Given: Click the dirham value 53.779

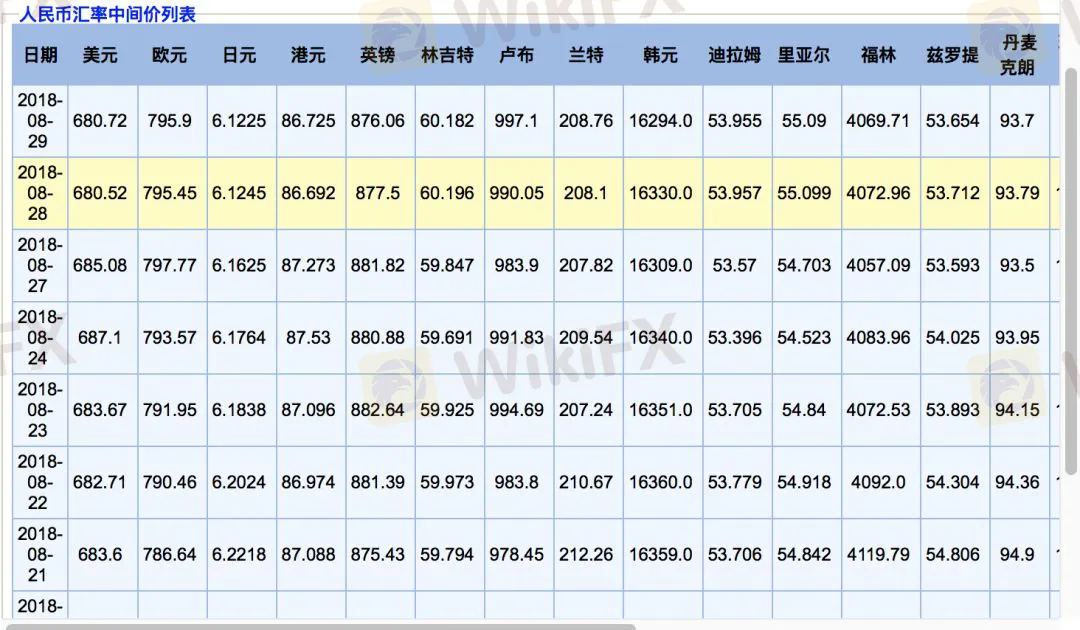Looking at the screenshot, I should click(734, 482).
